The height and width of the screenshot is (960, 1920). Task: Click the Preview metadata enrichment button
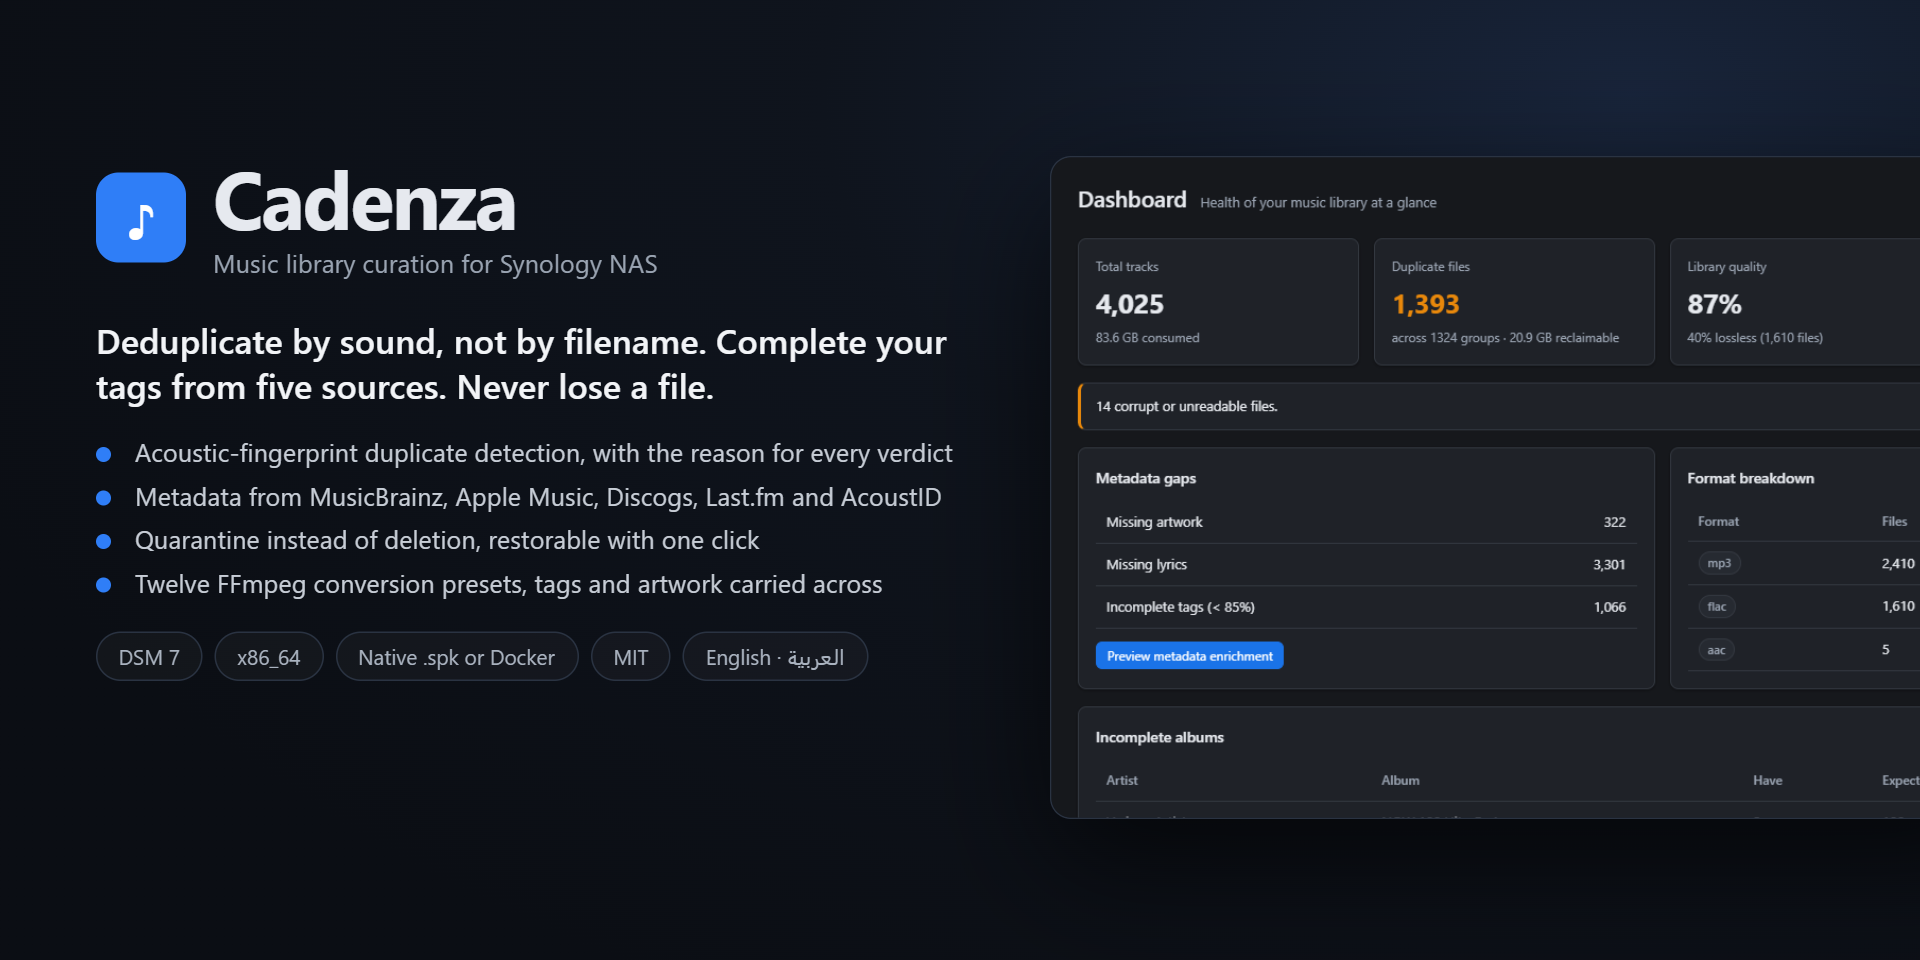pyautogui.click(x=1189, y=656)
